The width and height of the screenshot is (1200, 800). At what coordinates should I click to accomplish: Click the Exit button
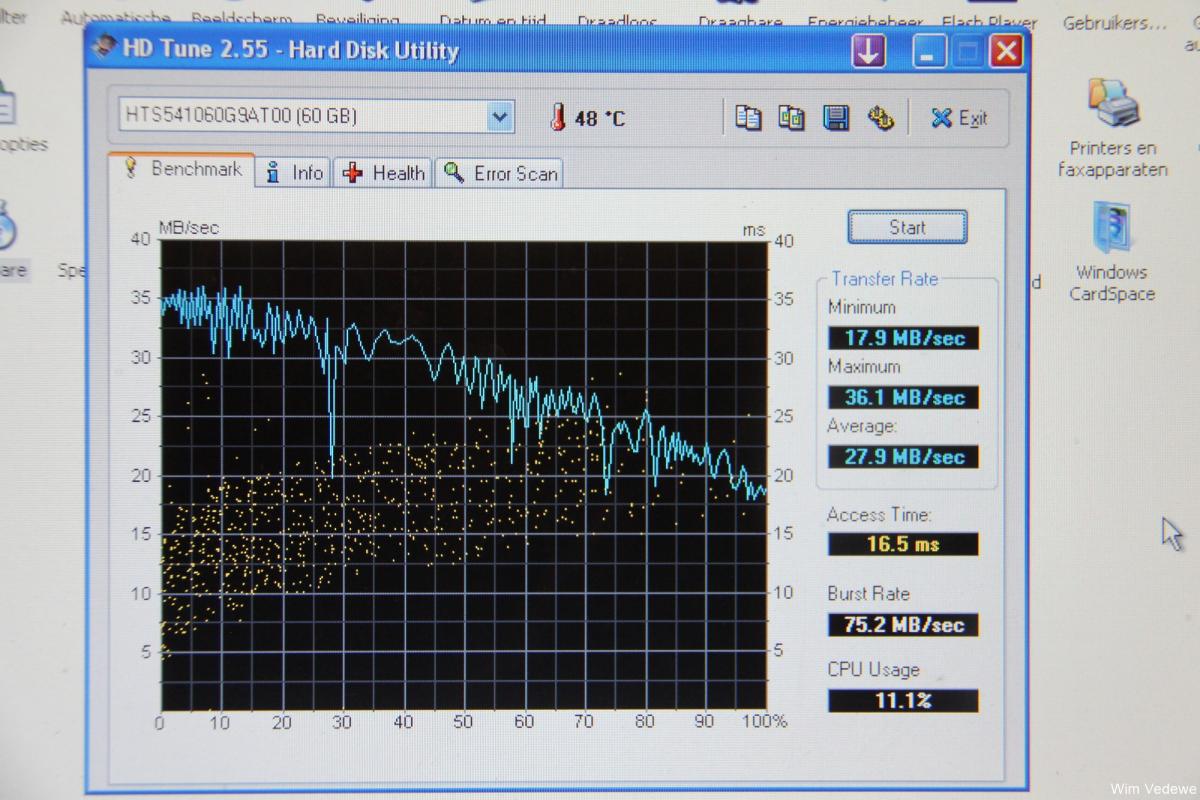958,118
